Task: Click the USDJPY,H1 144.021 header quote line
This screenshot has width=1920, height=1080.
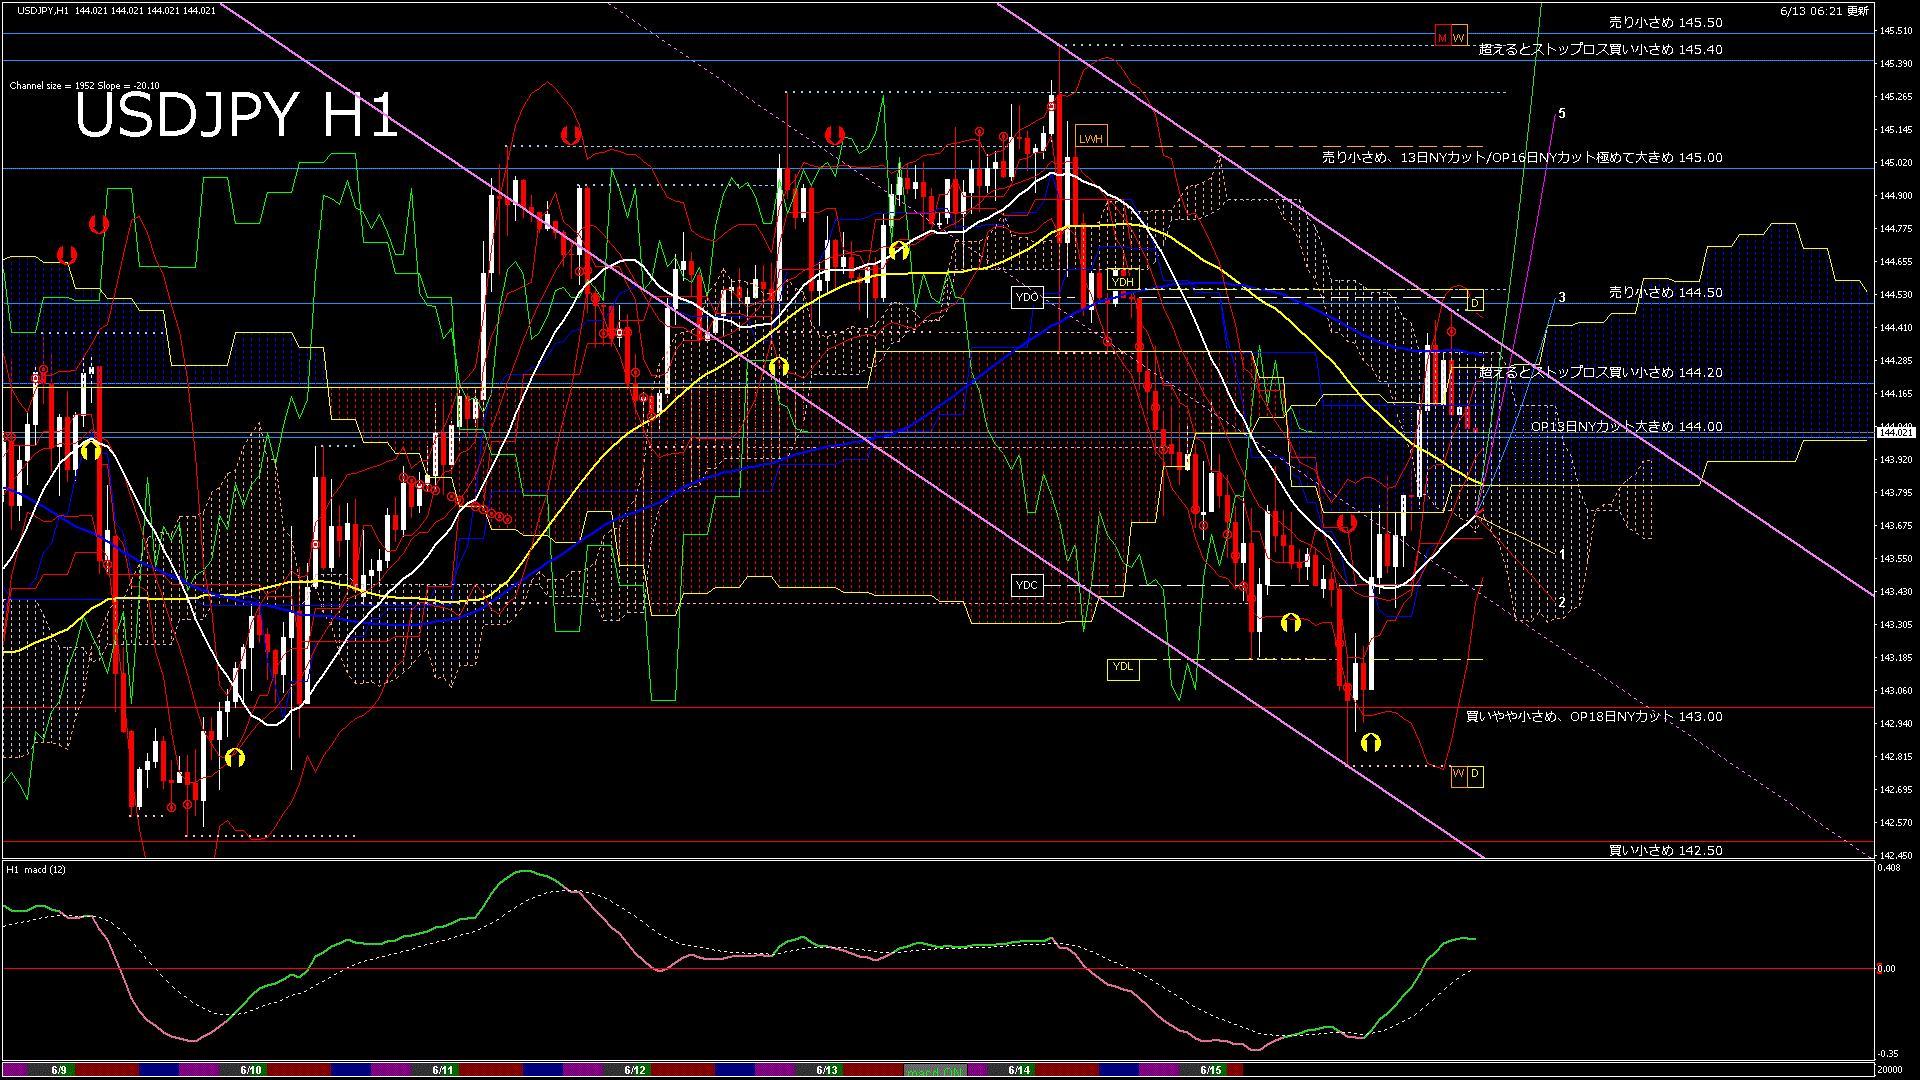Action: [116, 10]
